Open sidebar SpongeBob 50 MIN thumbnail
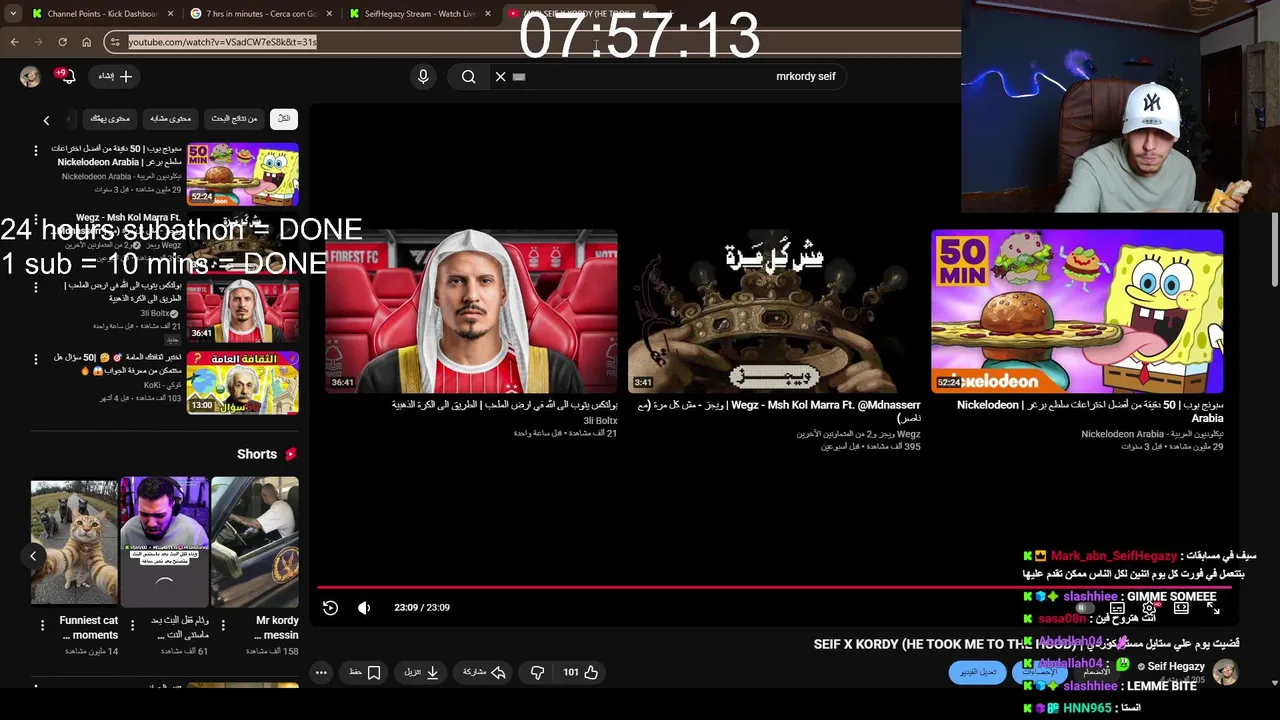The image size is (1280, 720). click(x=242, y=174)
